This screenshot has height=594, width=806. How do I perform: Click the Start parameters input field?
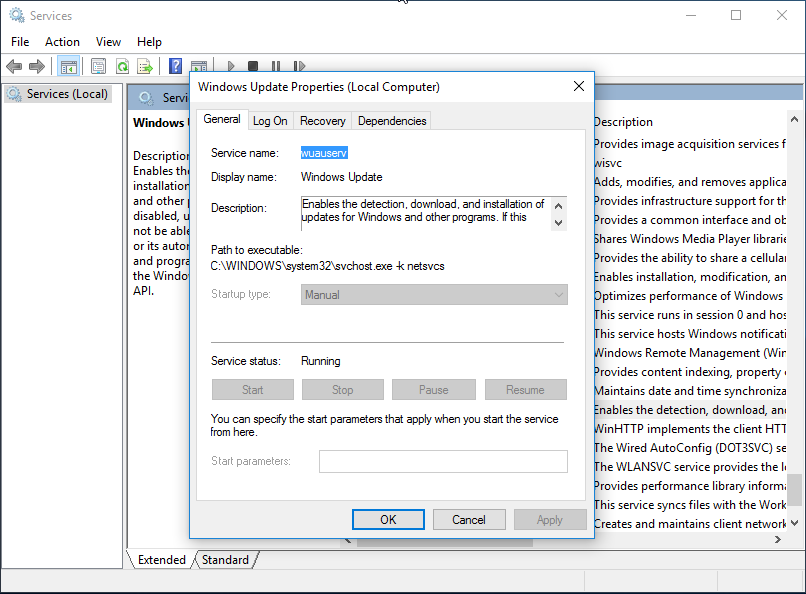coord(443,461)
